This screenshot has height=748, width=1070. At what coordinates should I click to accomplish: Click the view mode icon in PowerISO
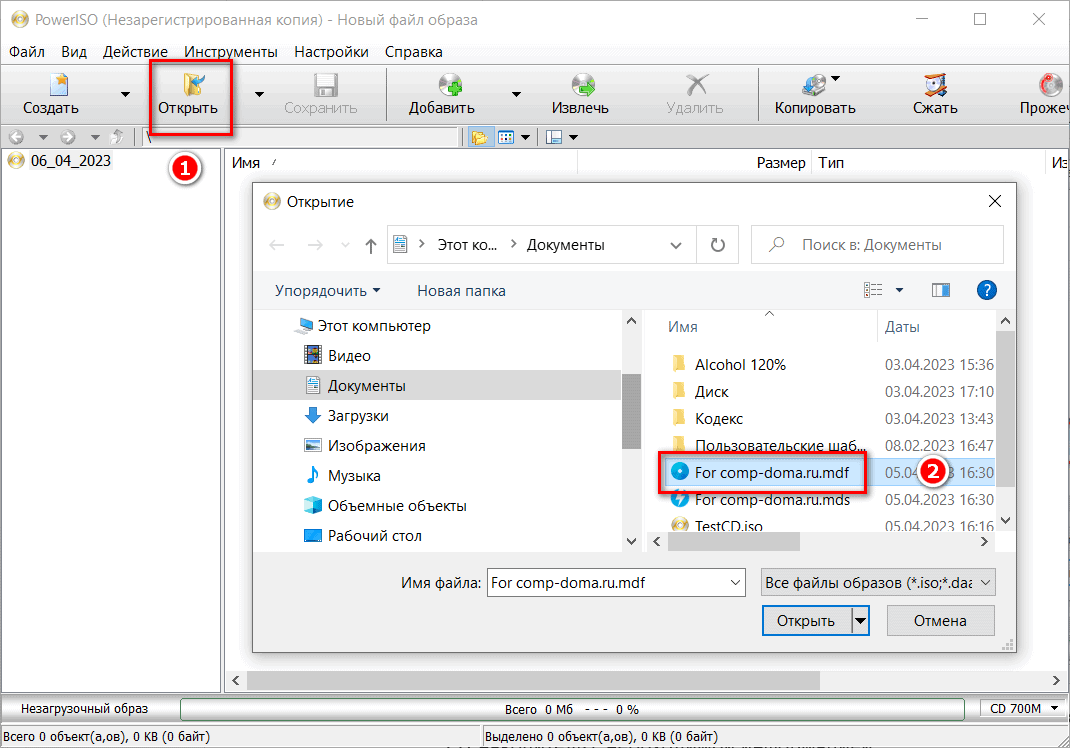pyautogui.click(x=506, y=137)
